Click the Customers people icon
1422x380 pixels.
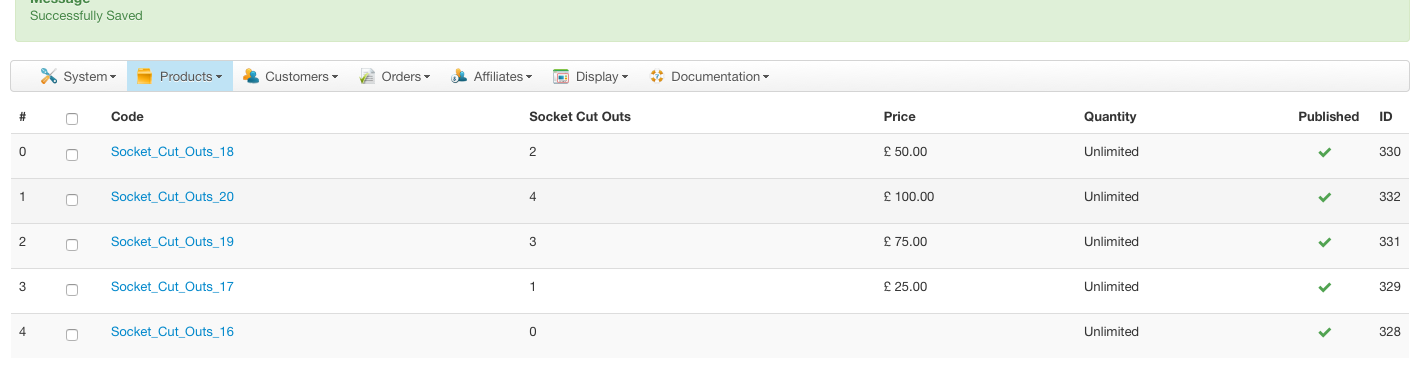[250, 76]
